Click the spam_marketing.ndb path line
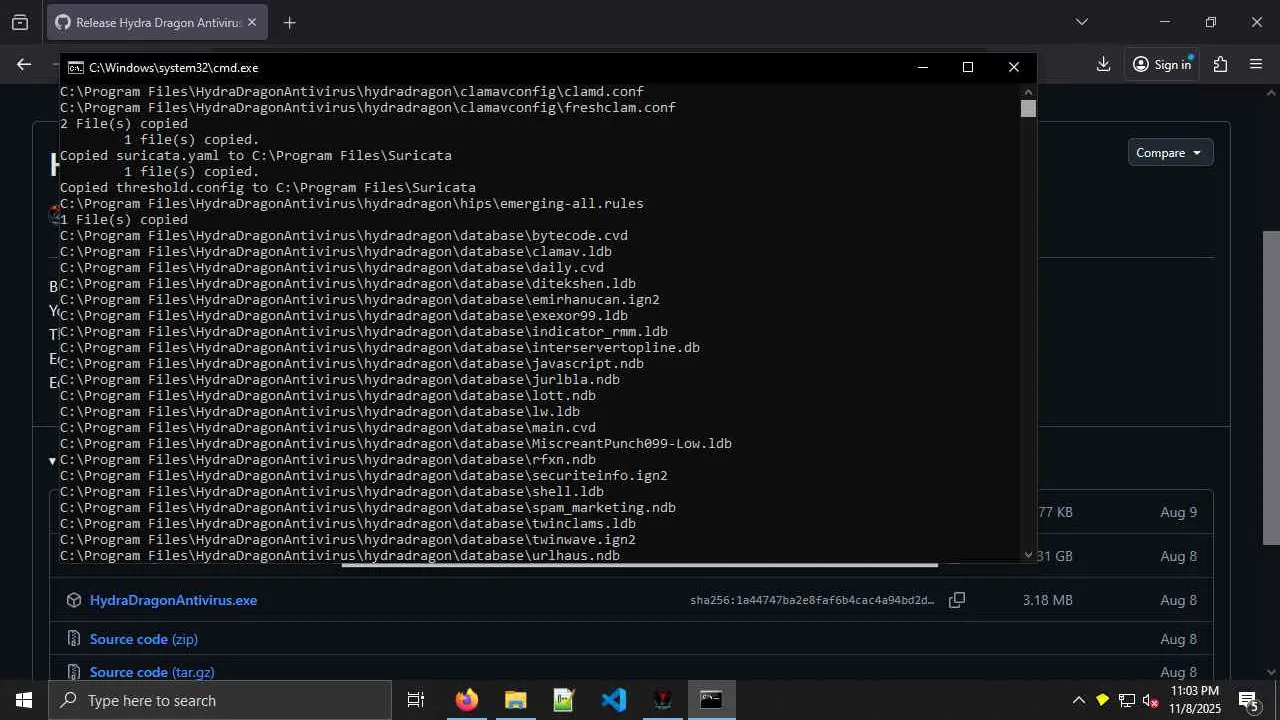 tap(367, 508)
